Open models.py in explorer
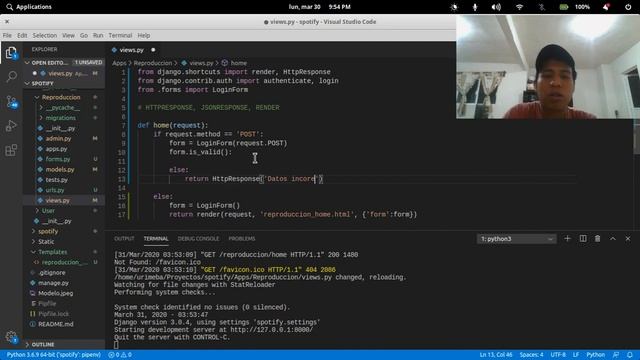 pos(63,169)
